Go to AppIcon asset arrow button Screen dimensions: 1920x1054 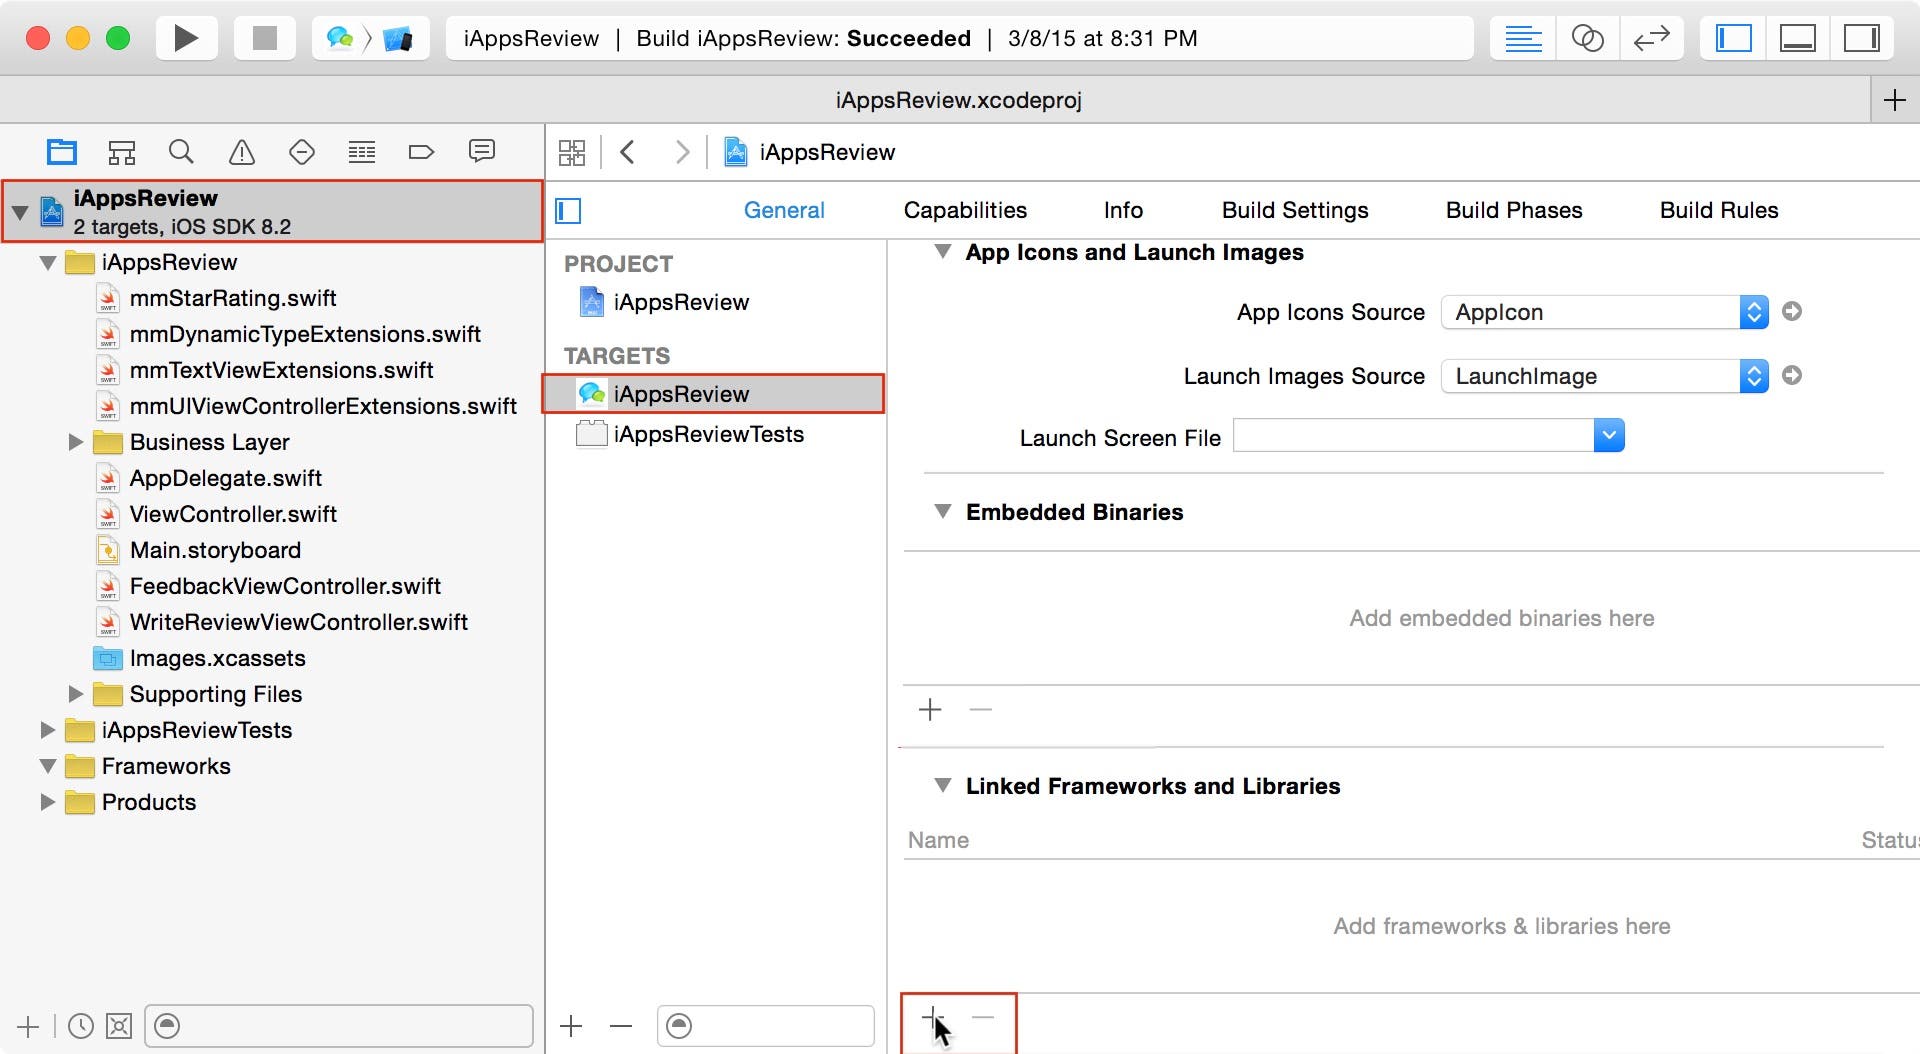click(x=1792, y=311)
